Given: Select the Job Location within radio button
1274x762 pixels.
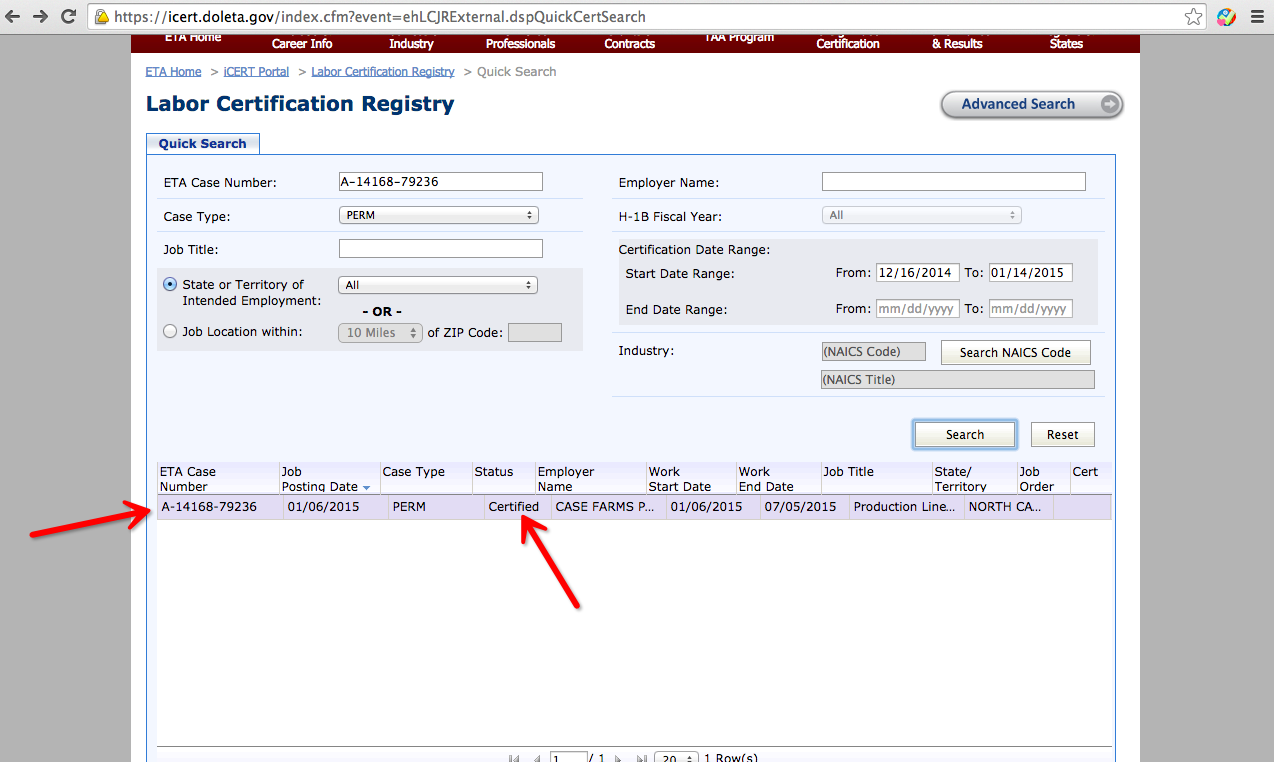Looking at the screenshot, I should [170, 332].
